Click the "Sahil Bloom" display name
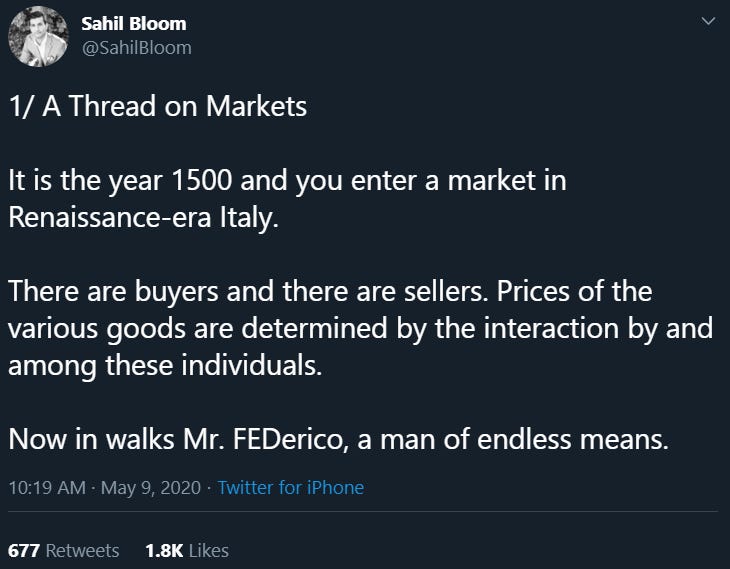Image resolution: width=730 pixels, height=569 pixels. click(133, 23)
